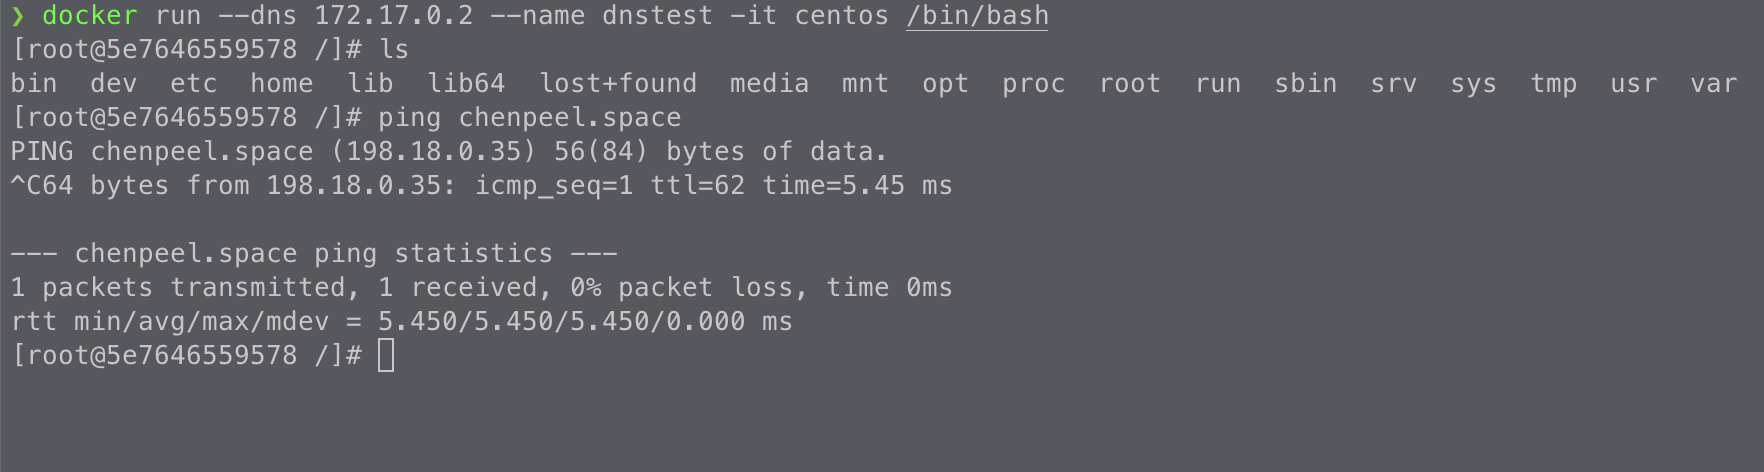Image resolution: width=1764 pixels, height=472 pixels.
Task: Click the time=5.45 value in the ping reply
Action: click(833, 186)
